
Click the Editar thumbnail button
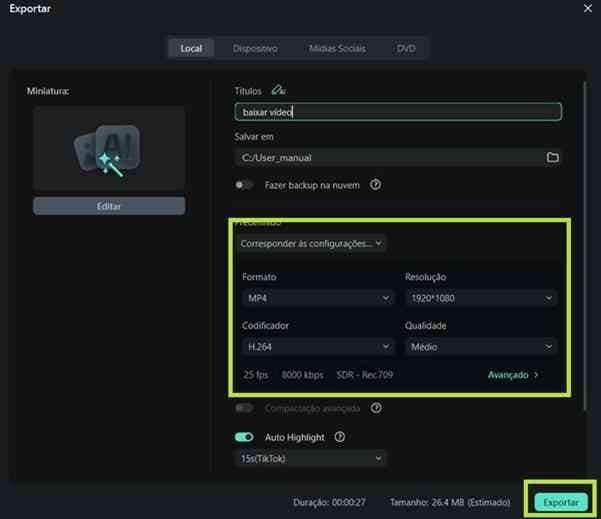(109, 206)
